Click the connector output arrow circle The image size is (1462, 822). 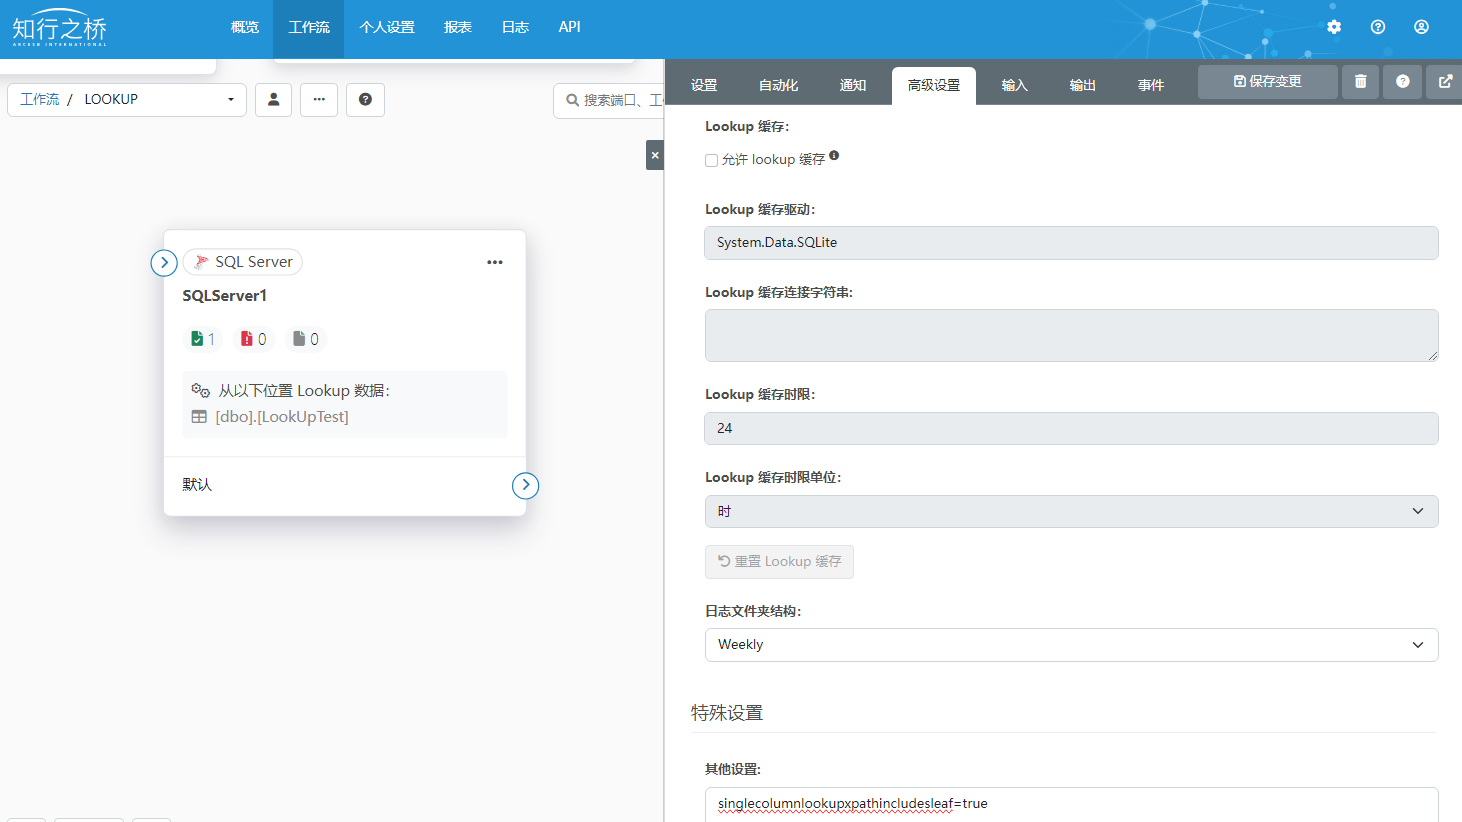point(525,485)
